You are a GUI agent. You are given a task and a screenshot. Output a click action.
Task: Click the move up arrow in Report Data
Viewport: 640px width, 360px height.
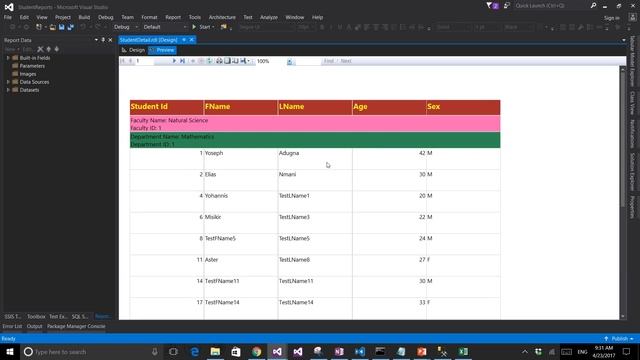49,49
